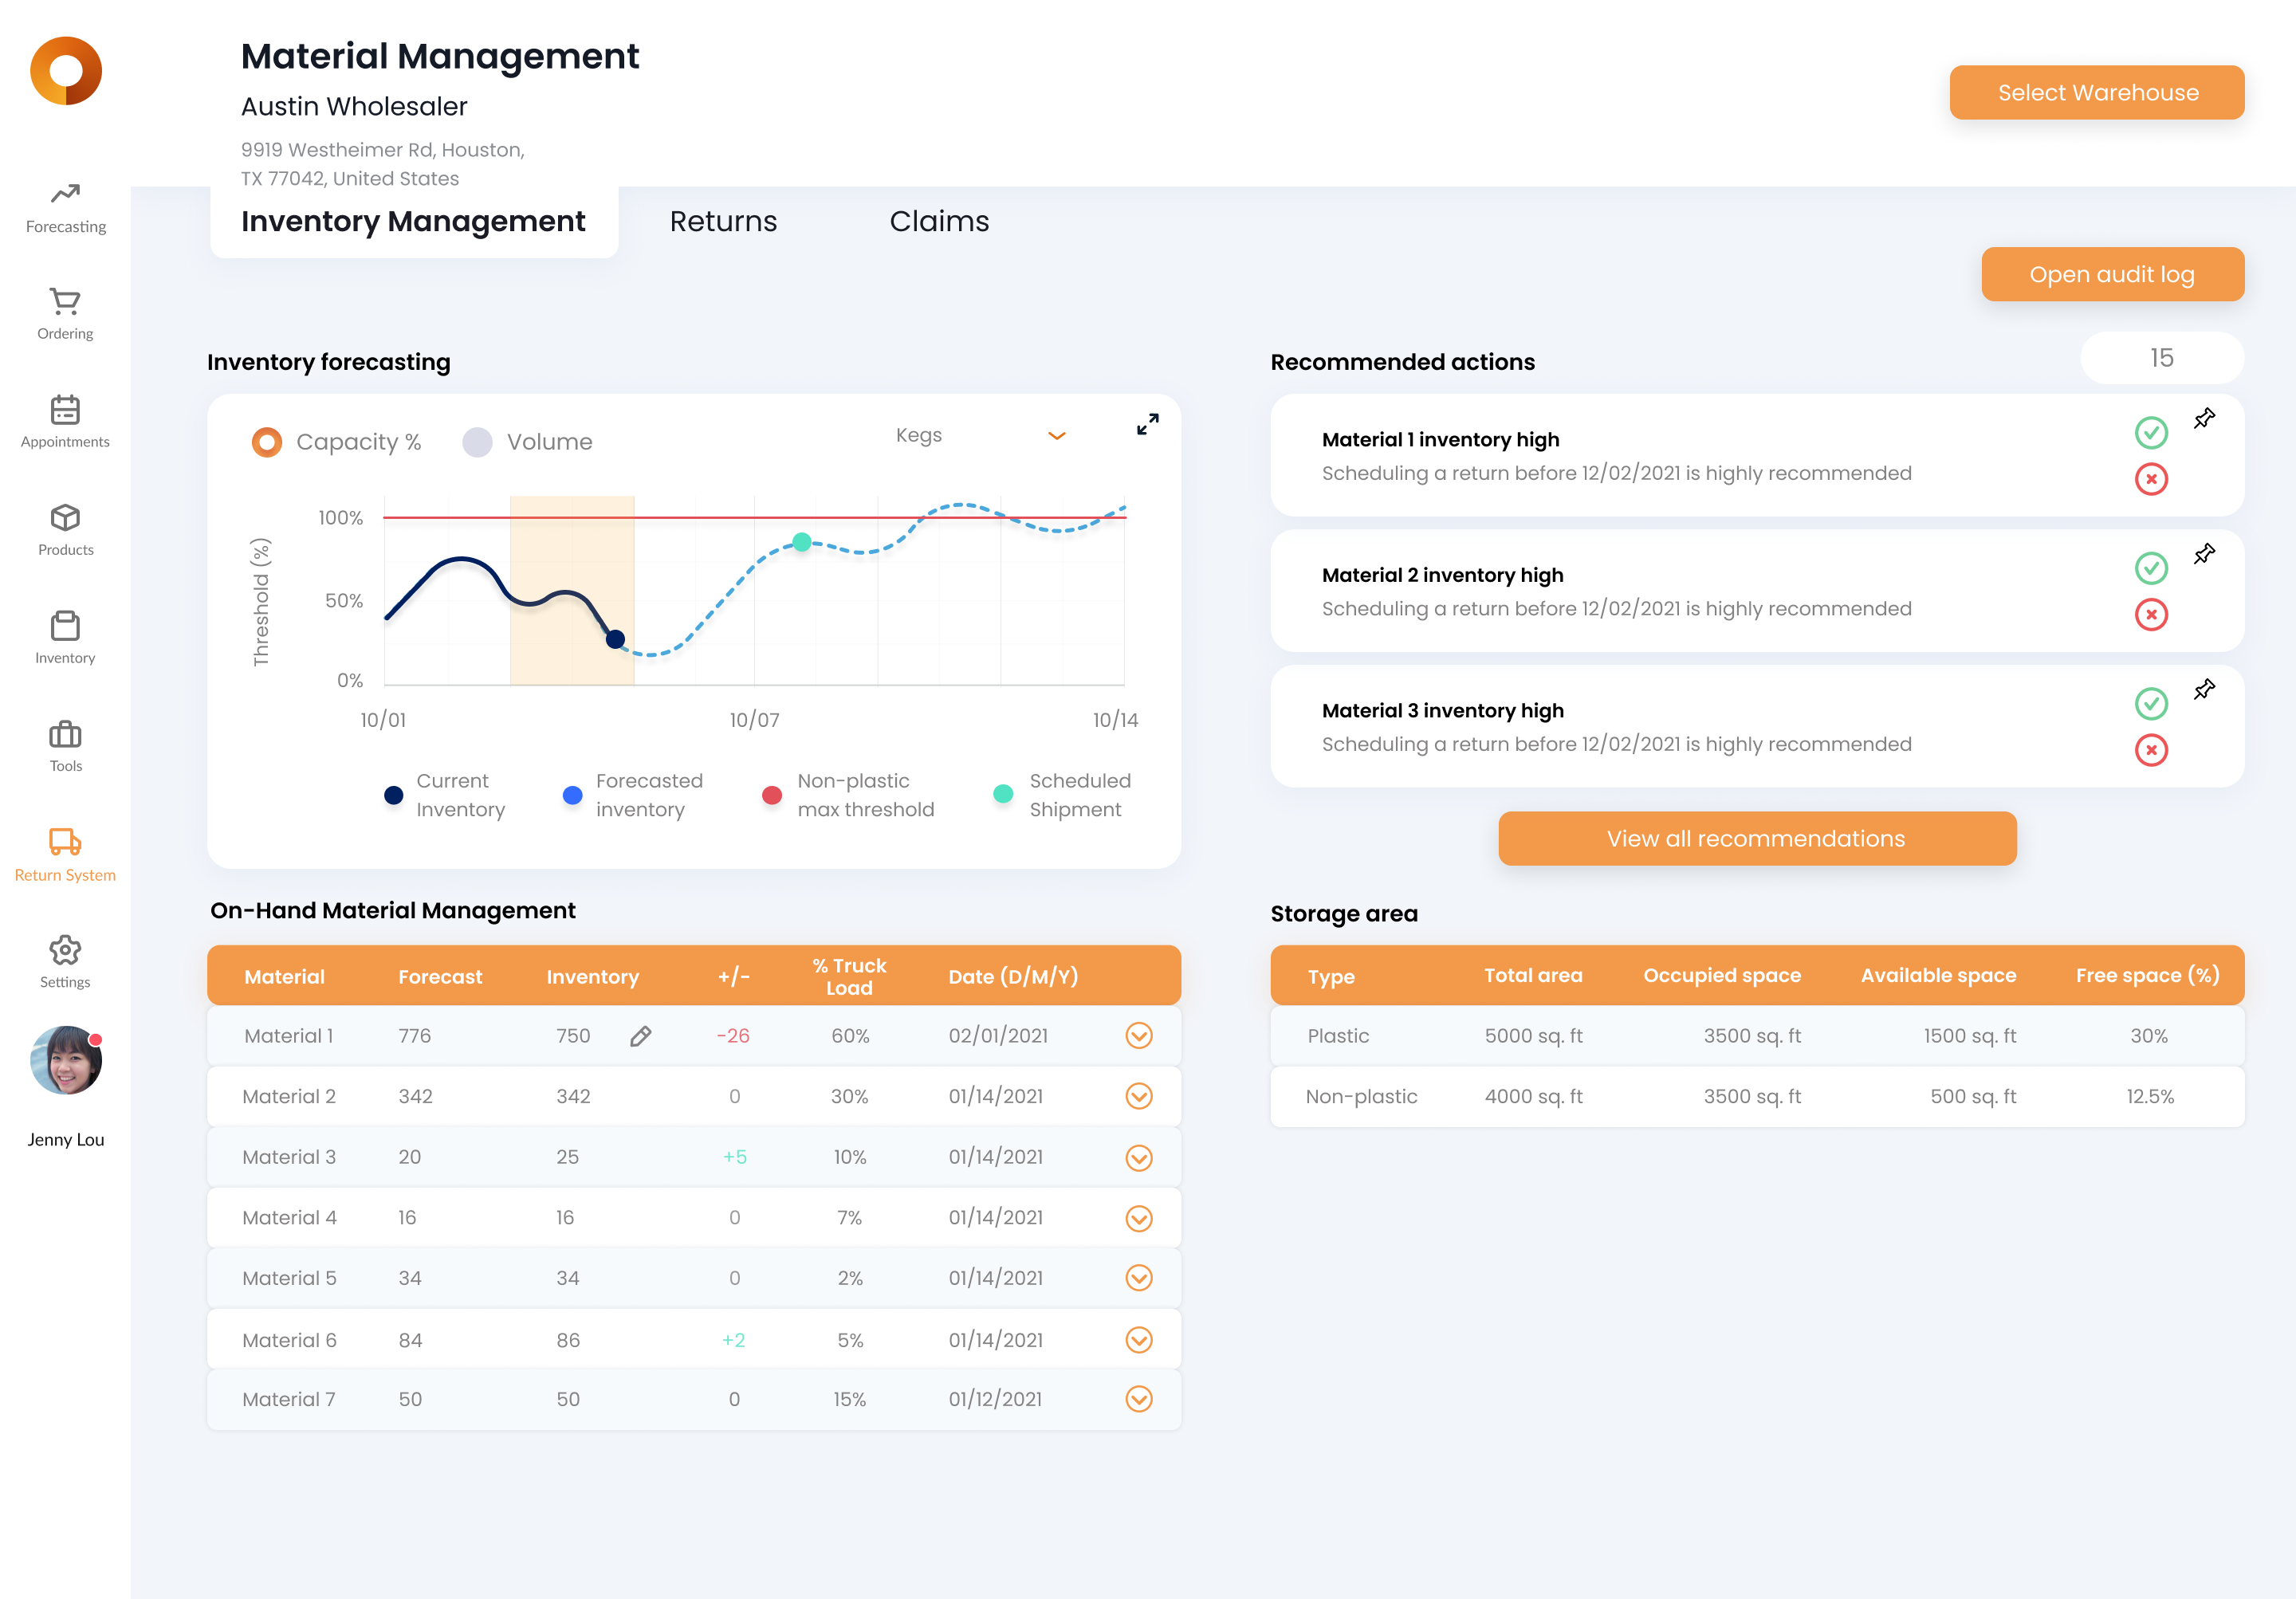Navigate to Products via sidebar icon
2296x1599 pixels.
65,528
